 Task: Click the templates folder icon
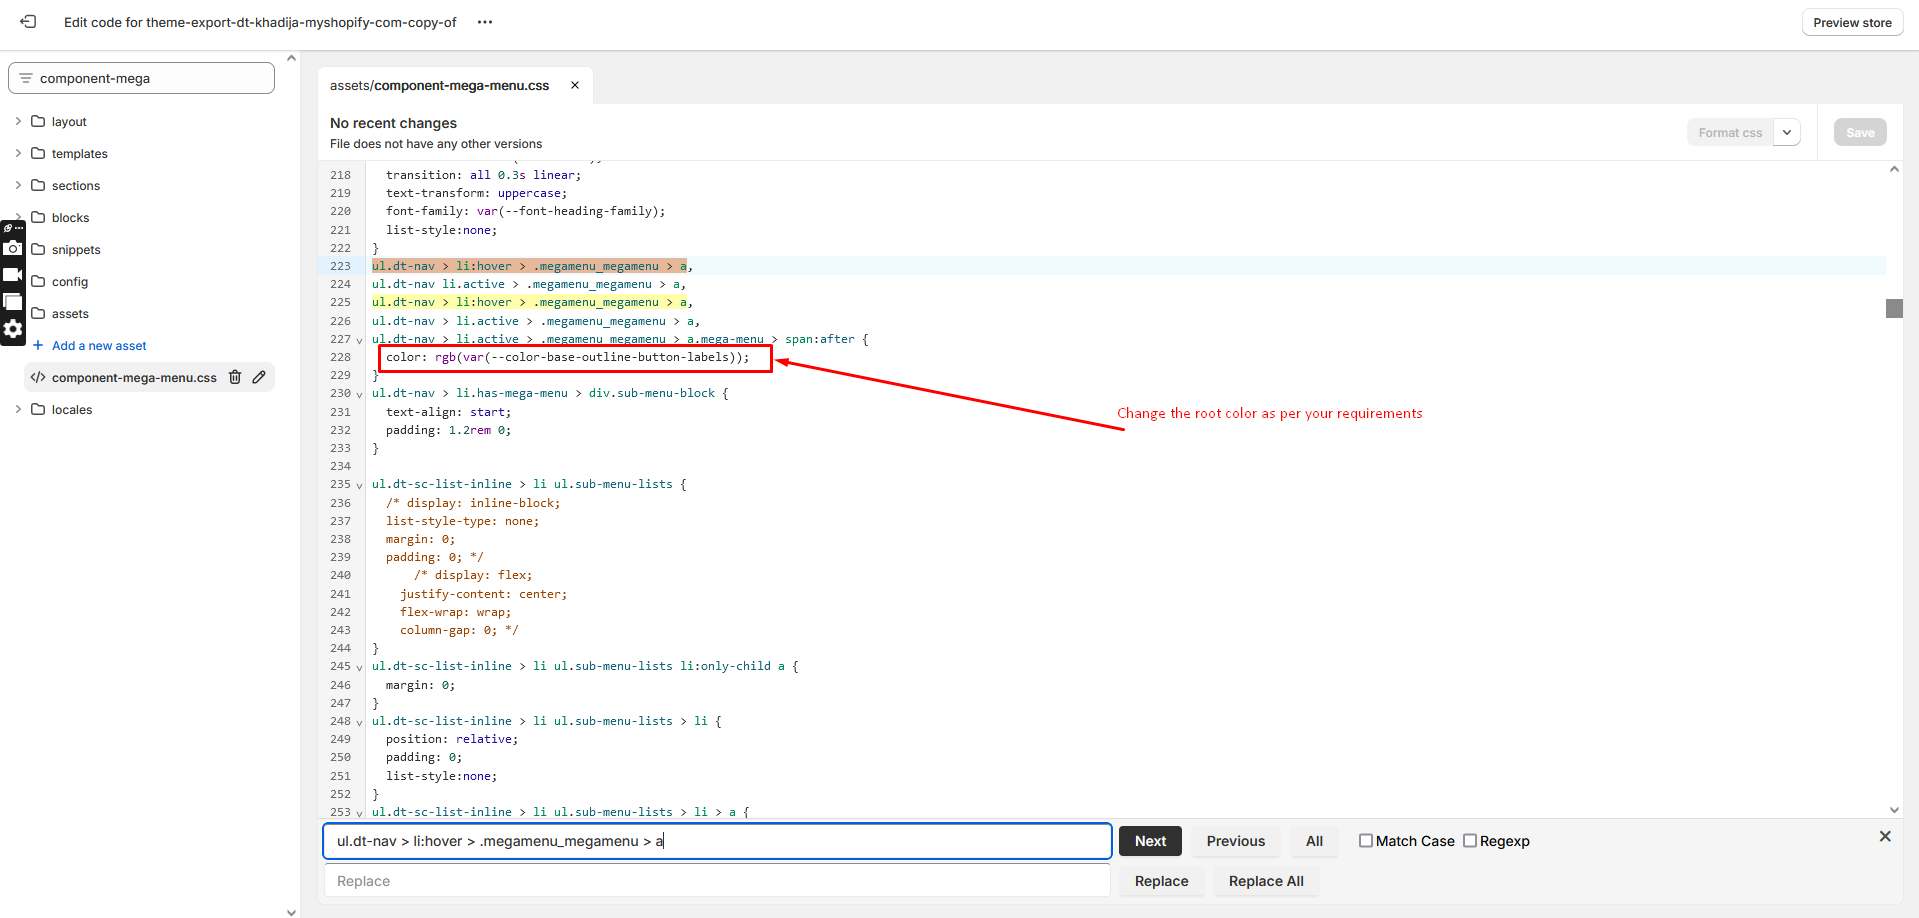point(38,153)
